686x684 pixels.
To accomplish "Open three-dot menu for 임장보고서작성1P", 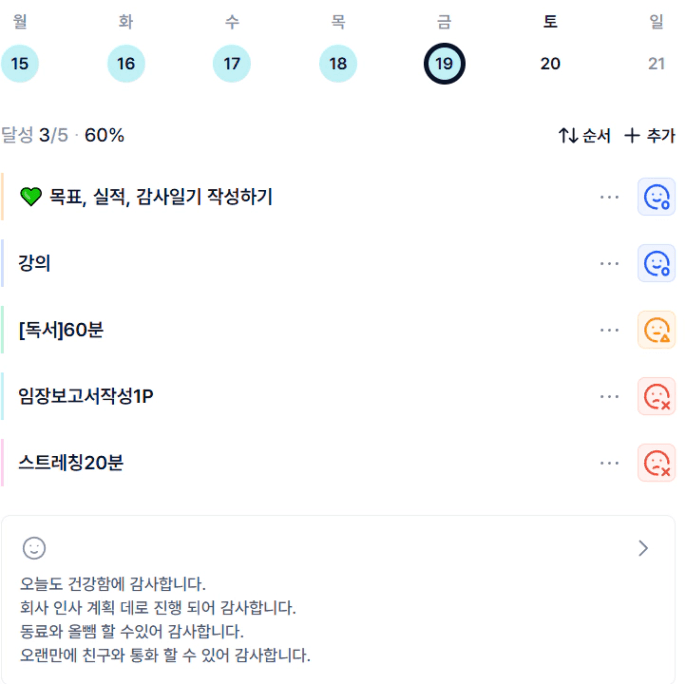I will click(x=610, y=396).
